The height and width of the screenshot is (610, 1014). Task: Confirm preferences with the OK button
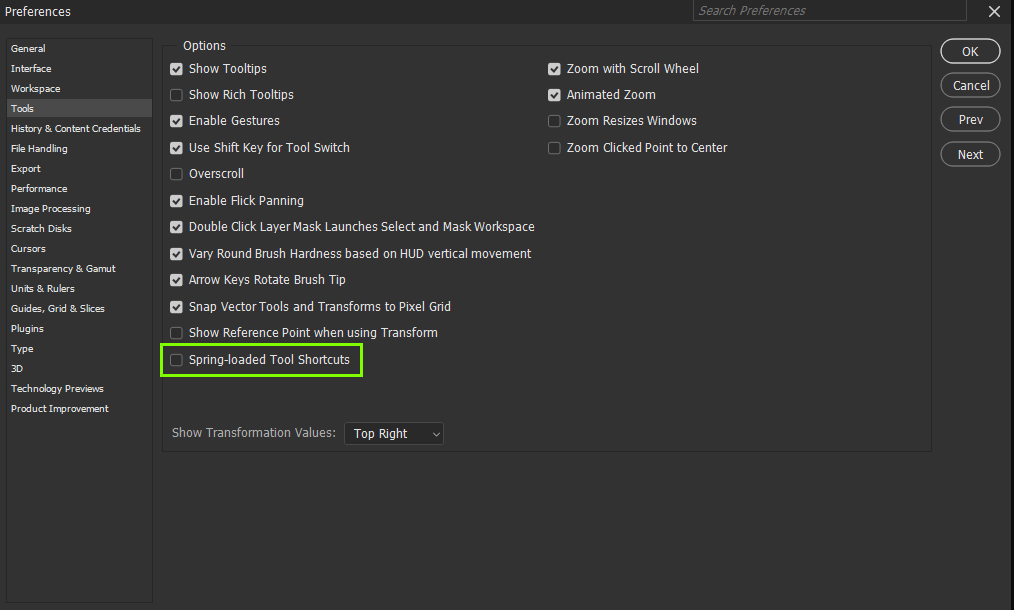coord(969,50)
